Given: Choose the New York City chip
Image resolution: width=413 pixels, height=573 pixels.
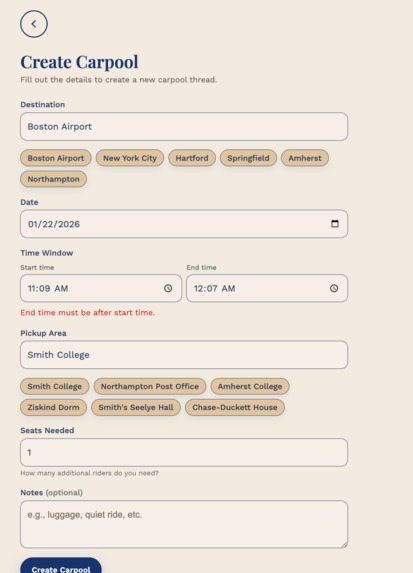Looking at the screenshot, I should click(x=130, y=158).
